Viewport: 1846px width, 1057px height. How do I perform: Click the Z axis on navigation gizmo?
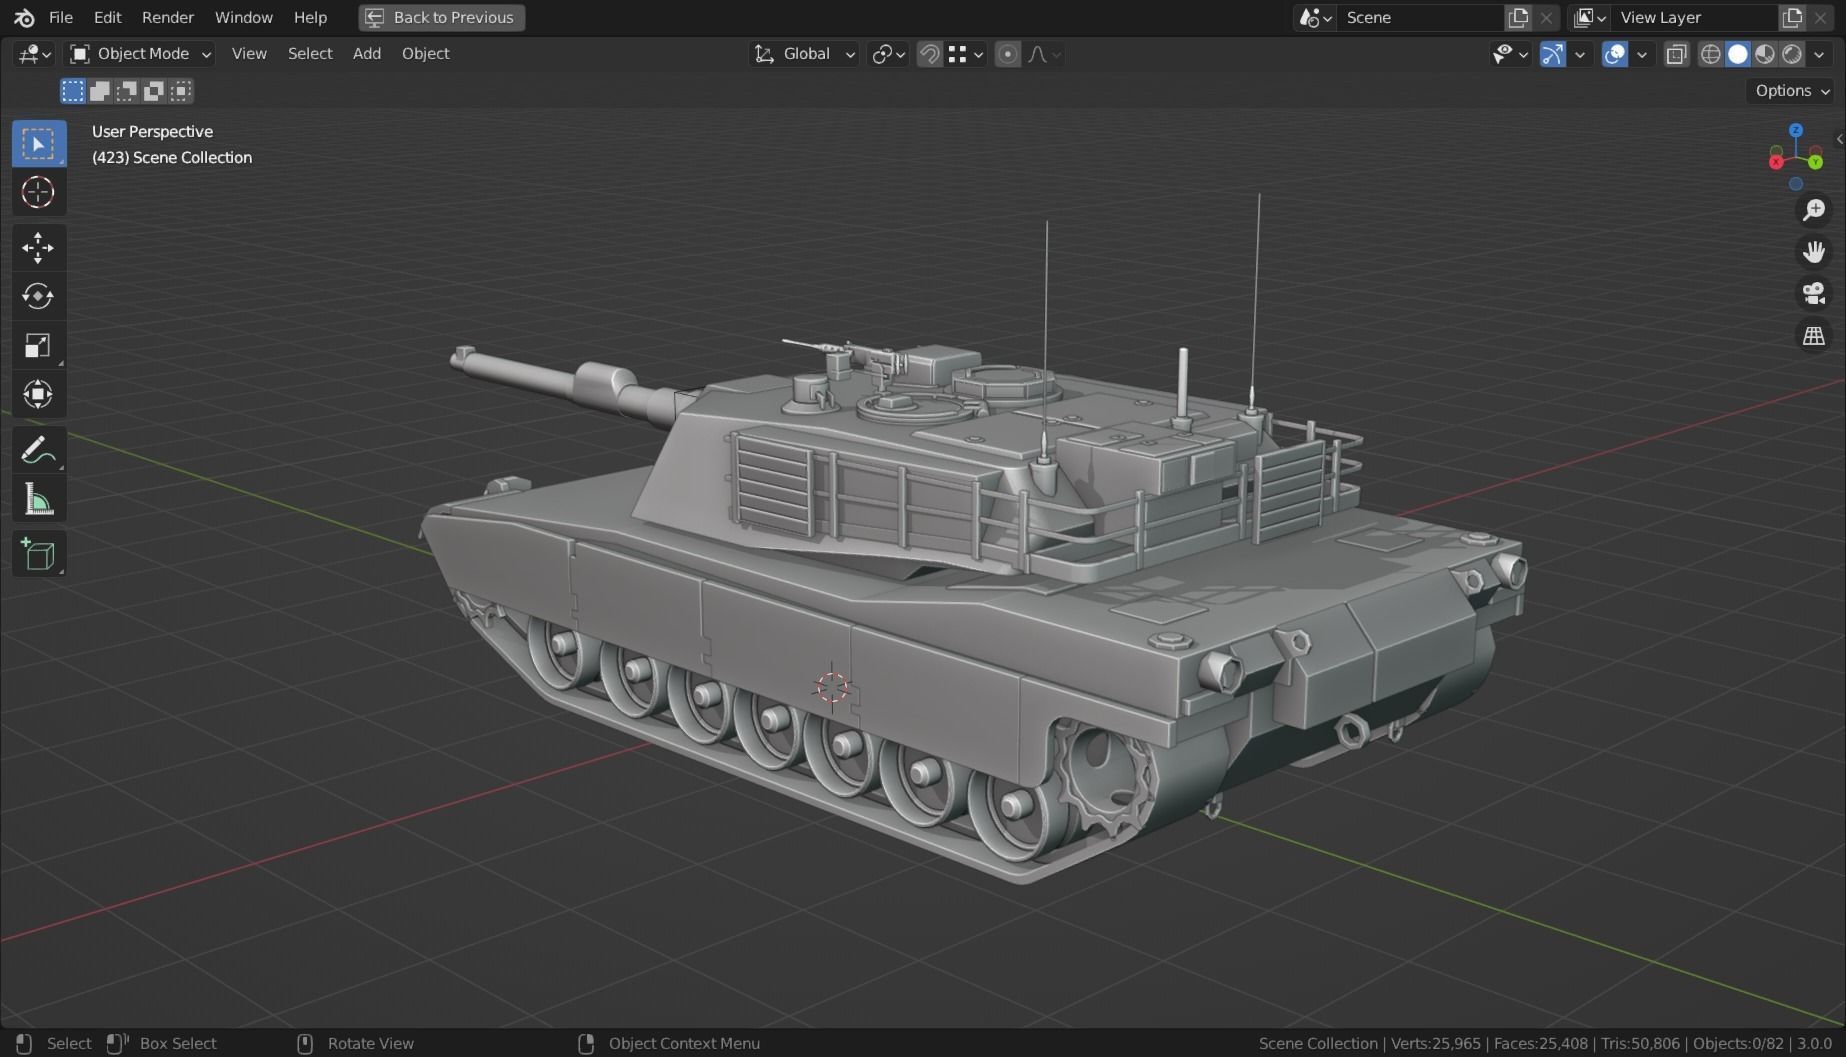click(x=1796, y=130)
